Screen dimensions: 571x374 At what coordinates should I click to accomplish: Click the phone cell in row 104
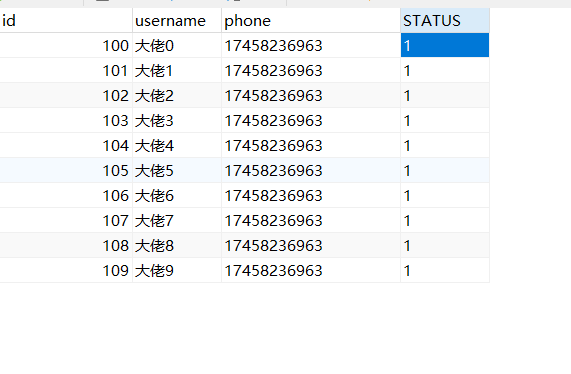(x=311, y=146)
